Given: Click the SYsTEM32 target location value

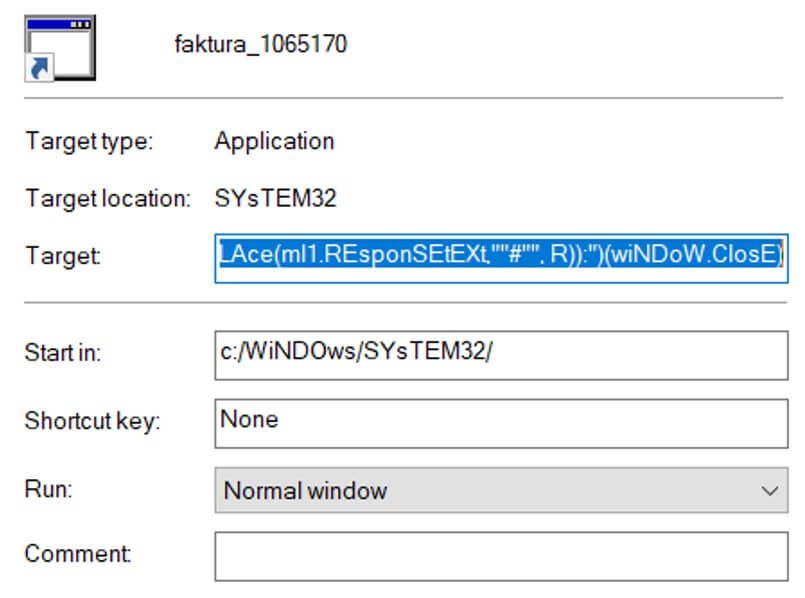Looking at the screenshot, I should click(275, 198).
